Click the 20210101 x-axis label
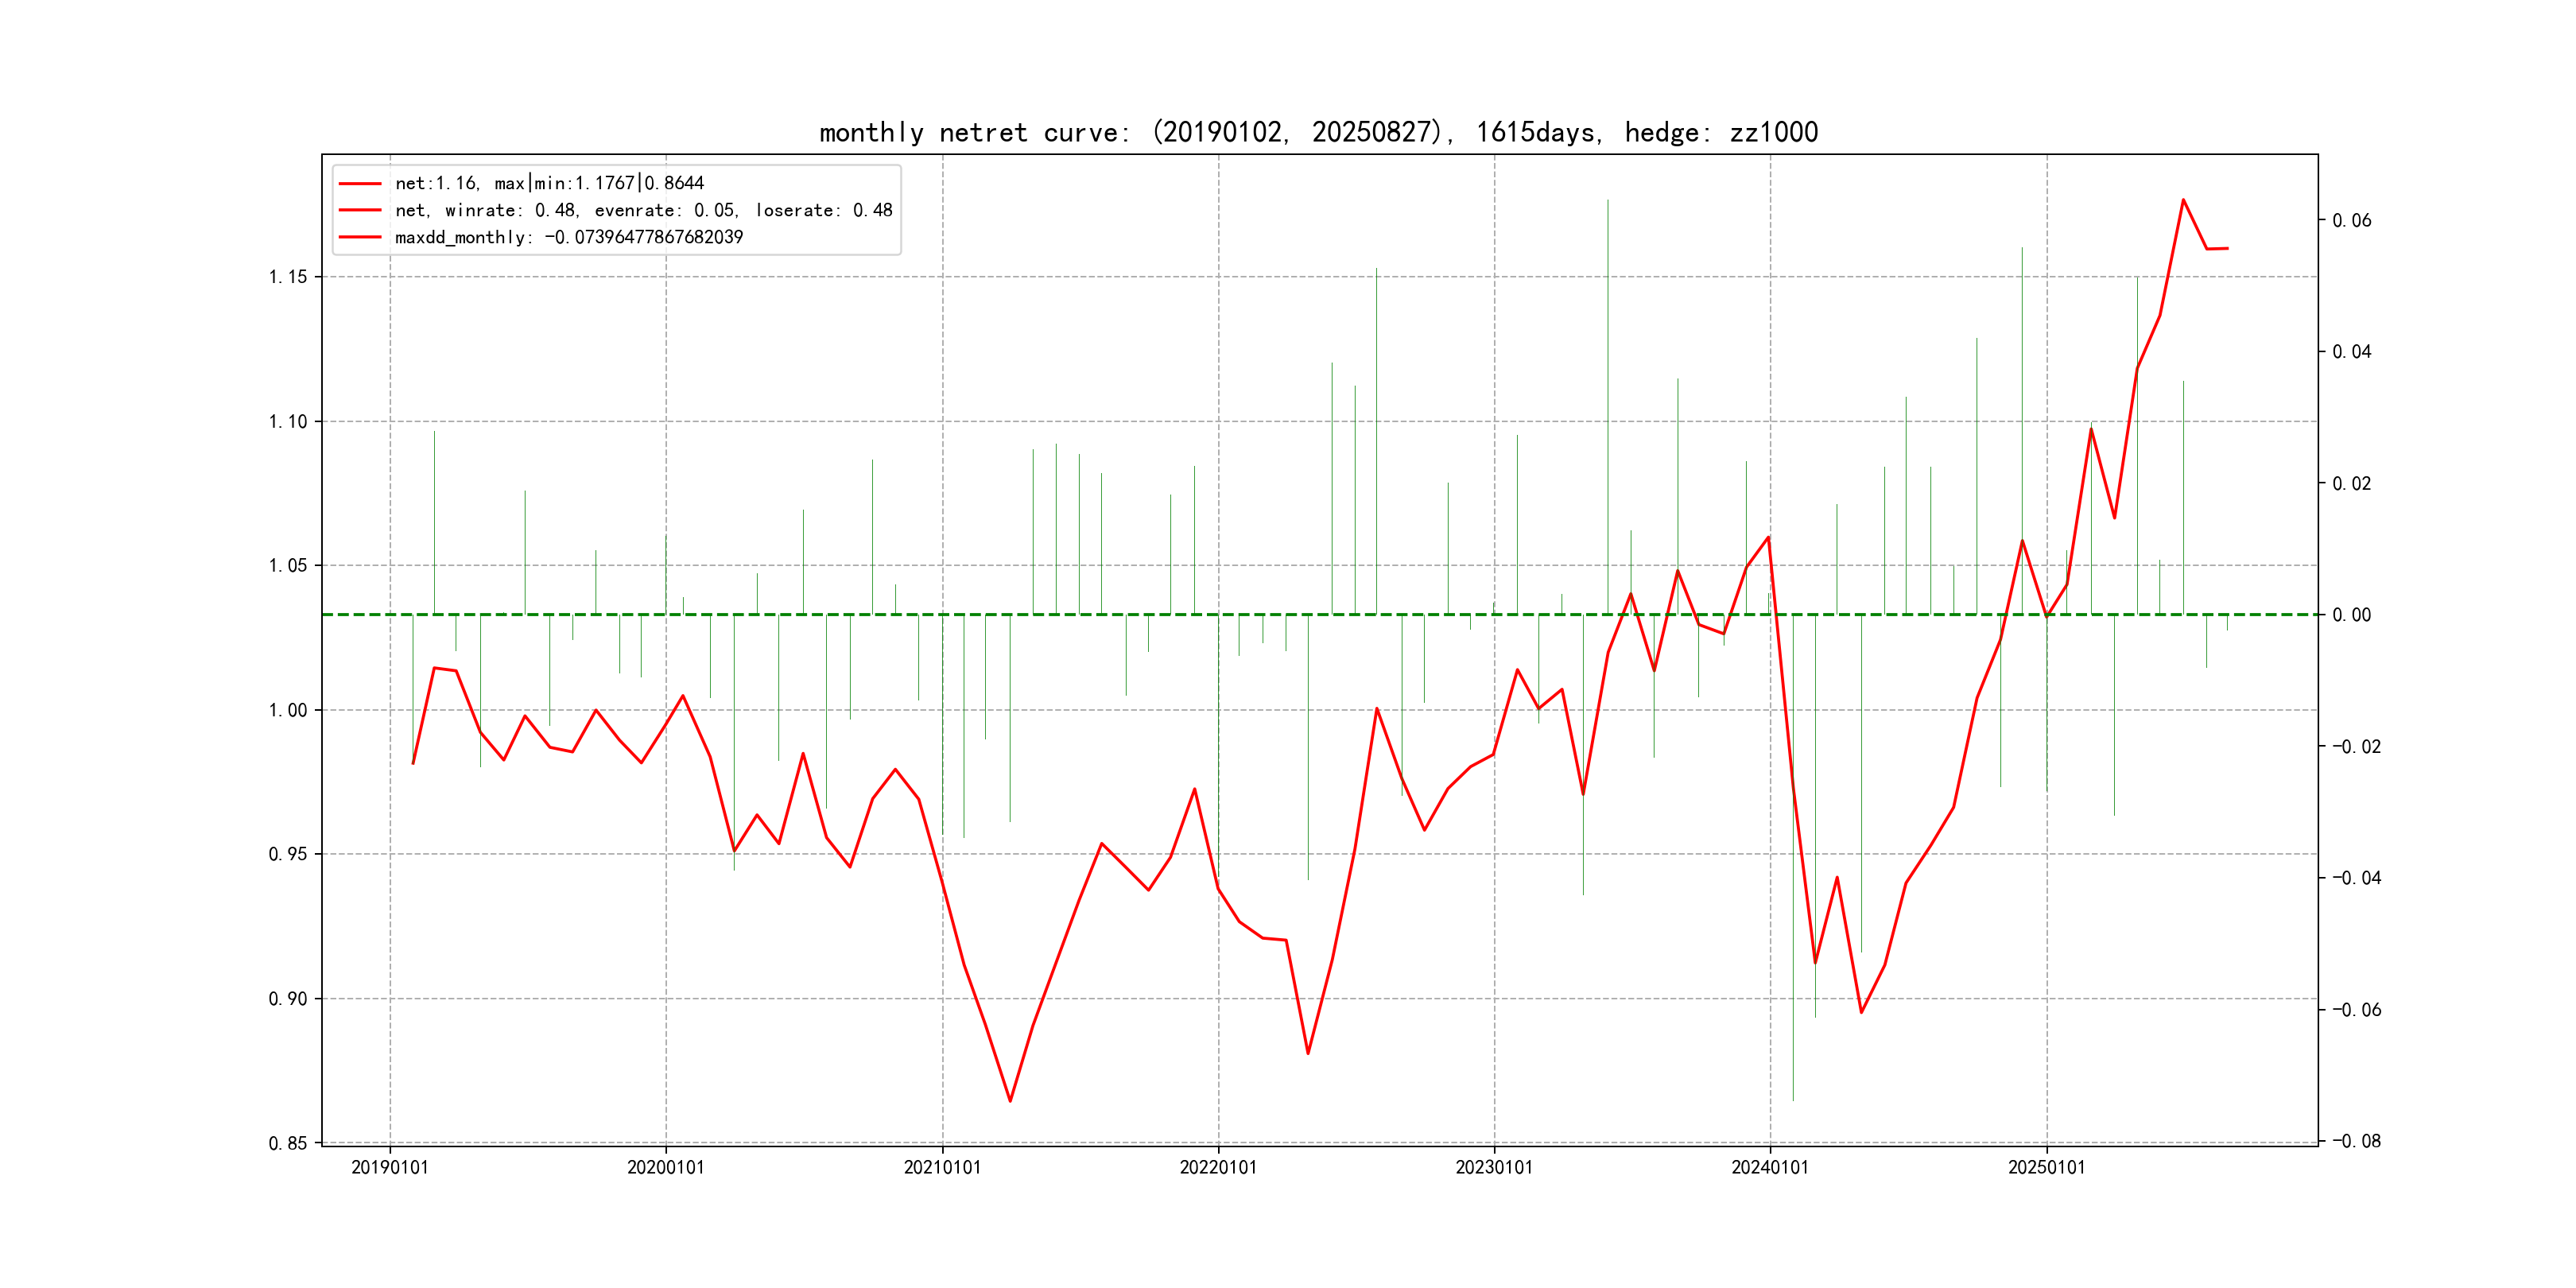 pyautogui.click(x=942, y=1167)
